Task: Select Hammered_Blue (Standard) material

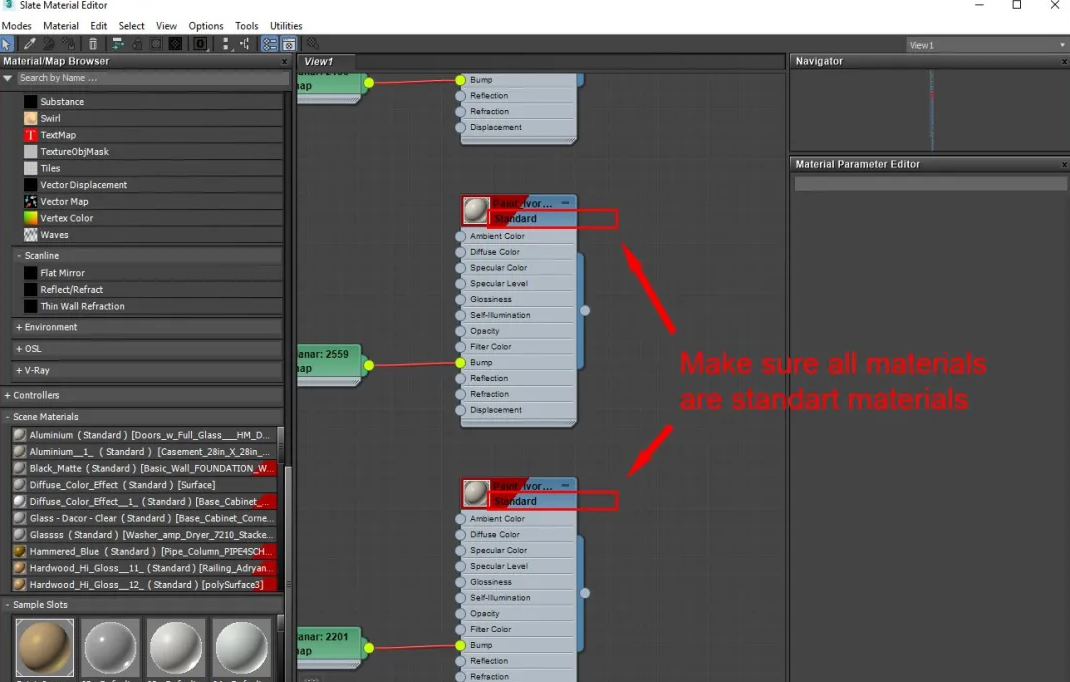Action: pos(144,552)
